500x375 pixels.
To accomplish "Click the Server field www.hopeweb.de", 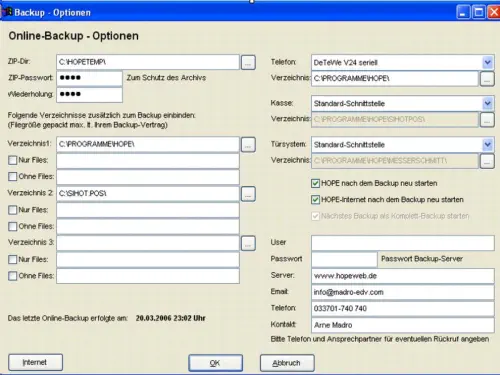I will [x=403, y=276].
